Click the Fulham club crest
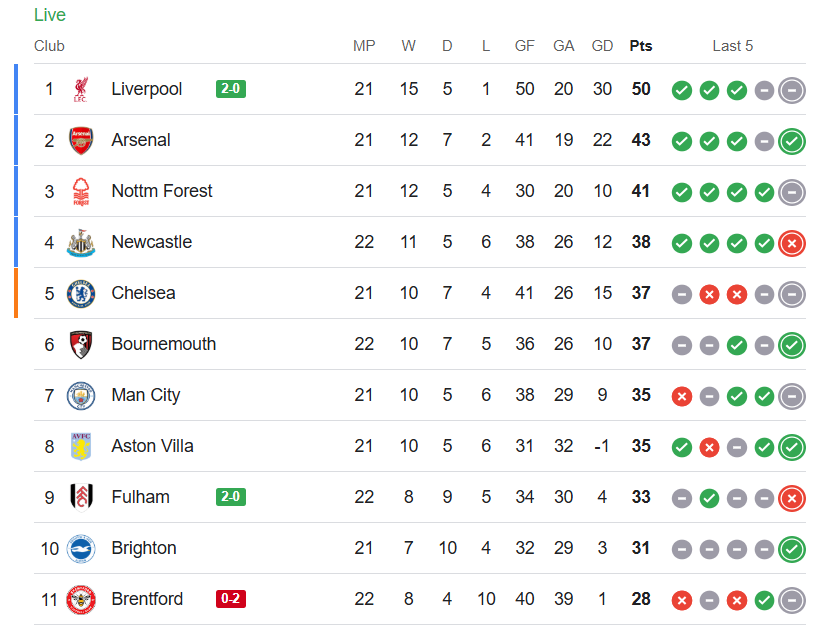 pos(81,498)
